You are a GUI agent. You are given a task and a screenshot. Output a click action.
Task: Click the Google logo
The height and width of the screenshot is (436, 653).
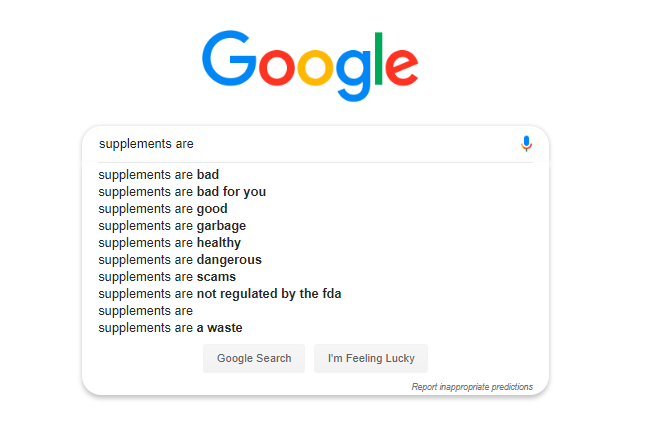pos(310,65)
